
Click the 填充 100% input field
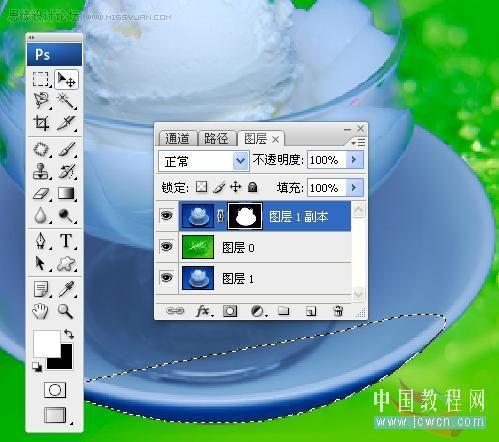coord(327,188)
